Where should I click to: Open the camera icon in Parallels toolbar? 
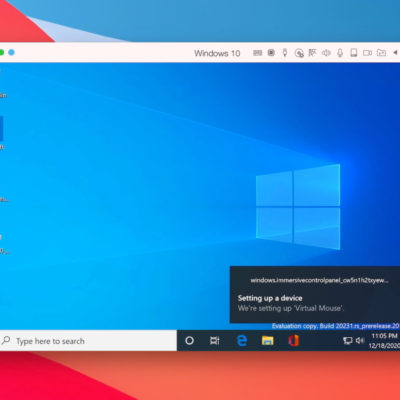tap(368, 53)
